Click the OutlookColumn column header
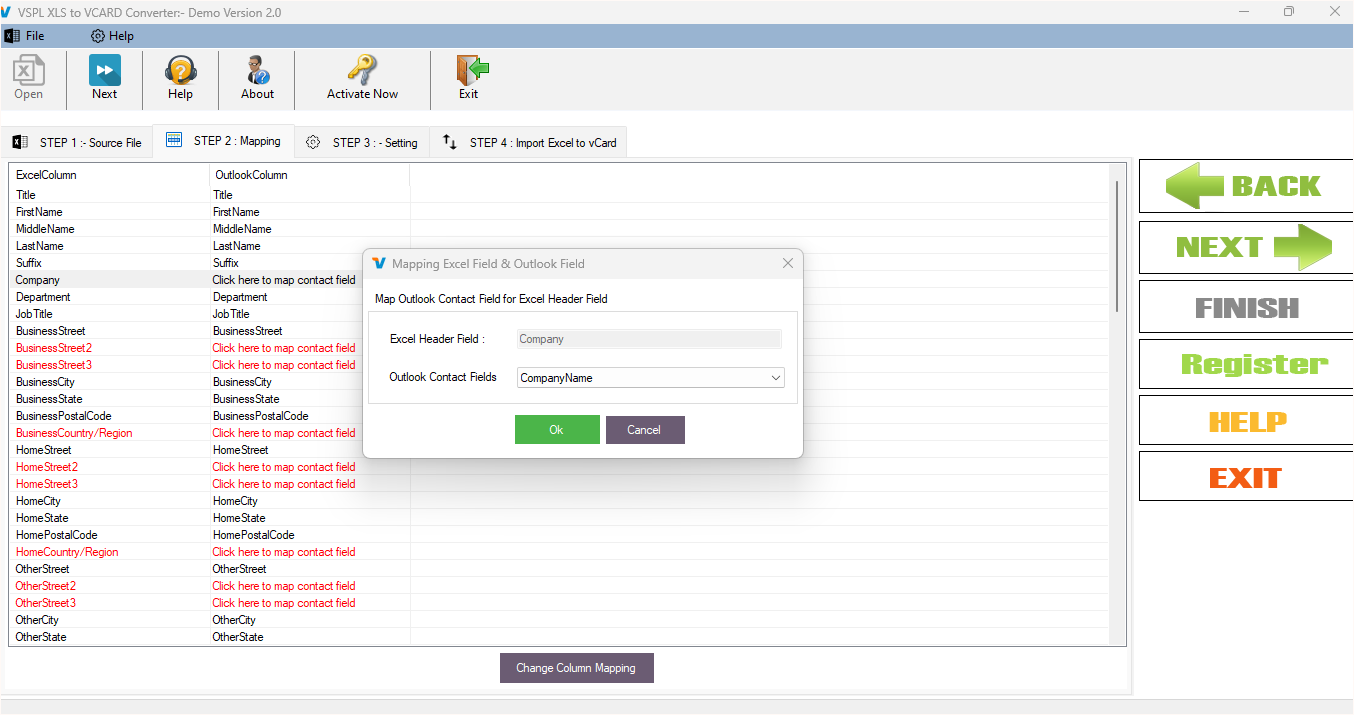Screen dimensions: 1354x715 pos(309,175)
